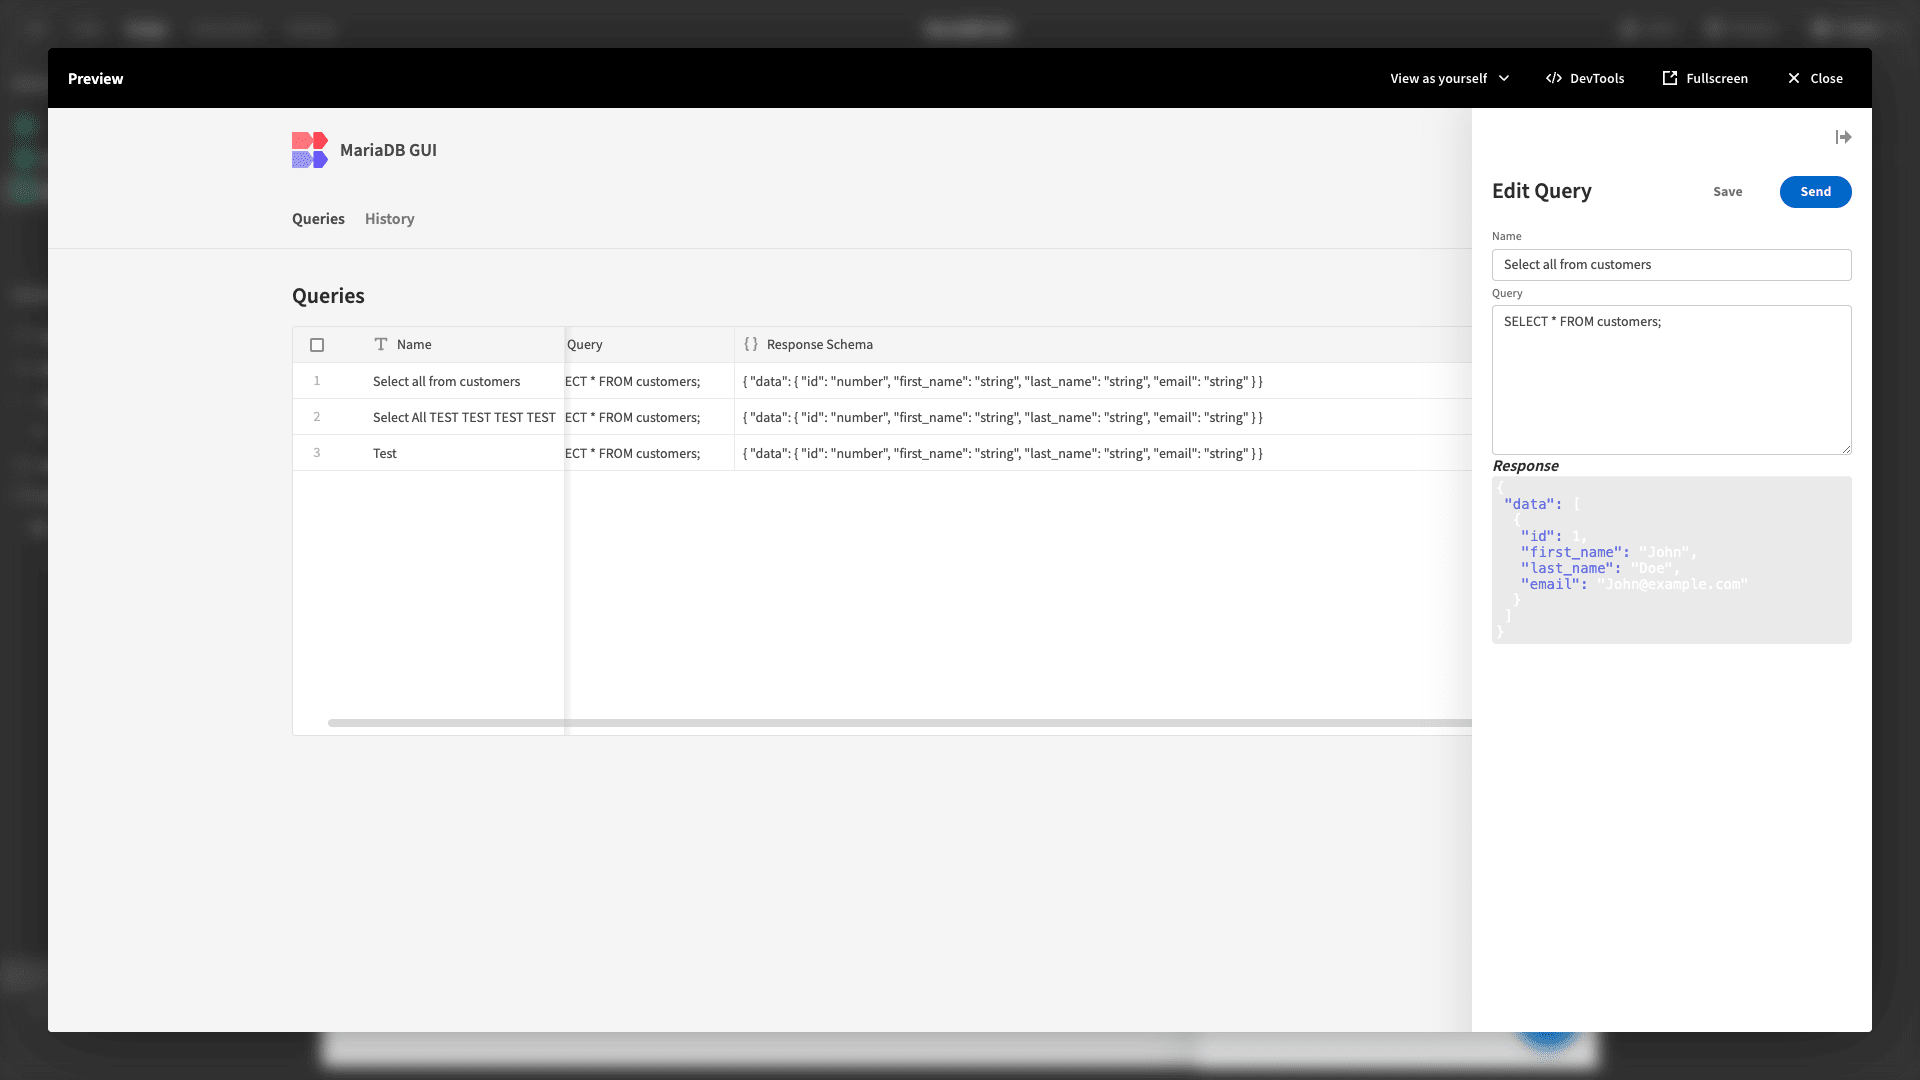Click the query cell in row 3

click(x=650, y=453)
